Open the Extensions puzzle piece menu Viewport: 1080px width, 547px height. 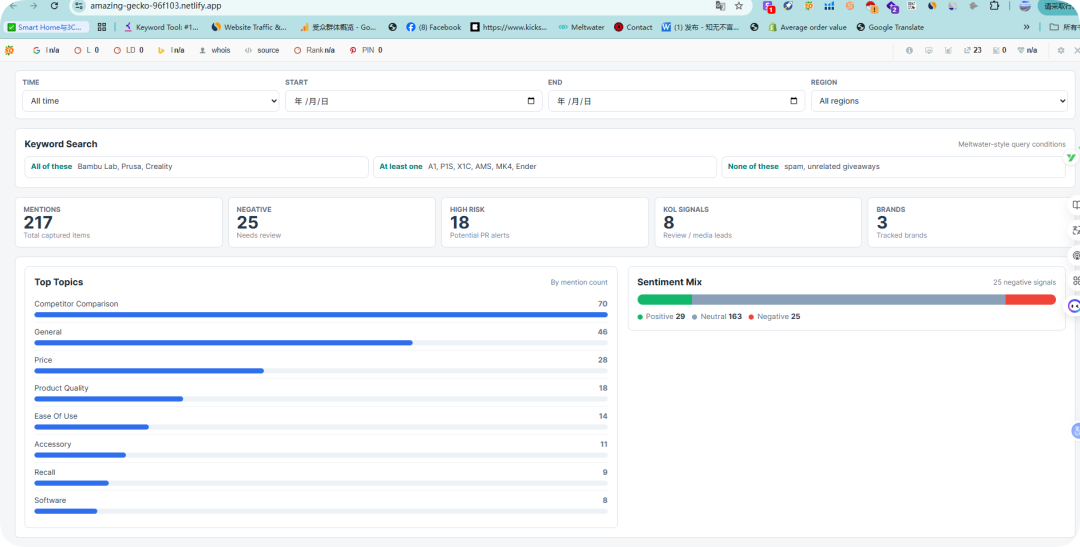(x=994, y=6)
